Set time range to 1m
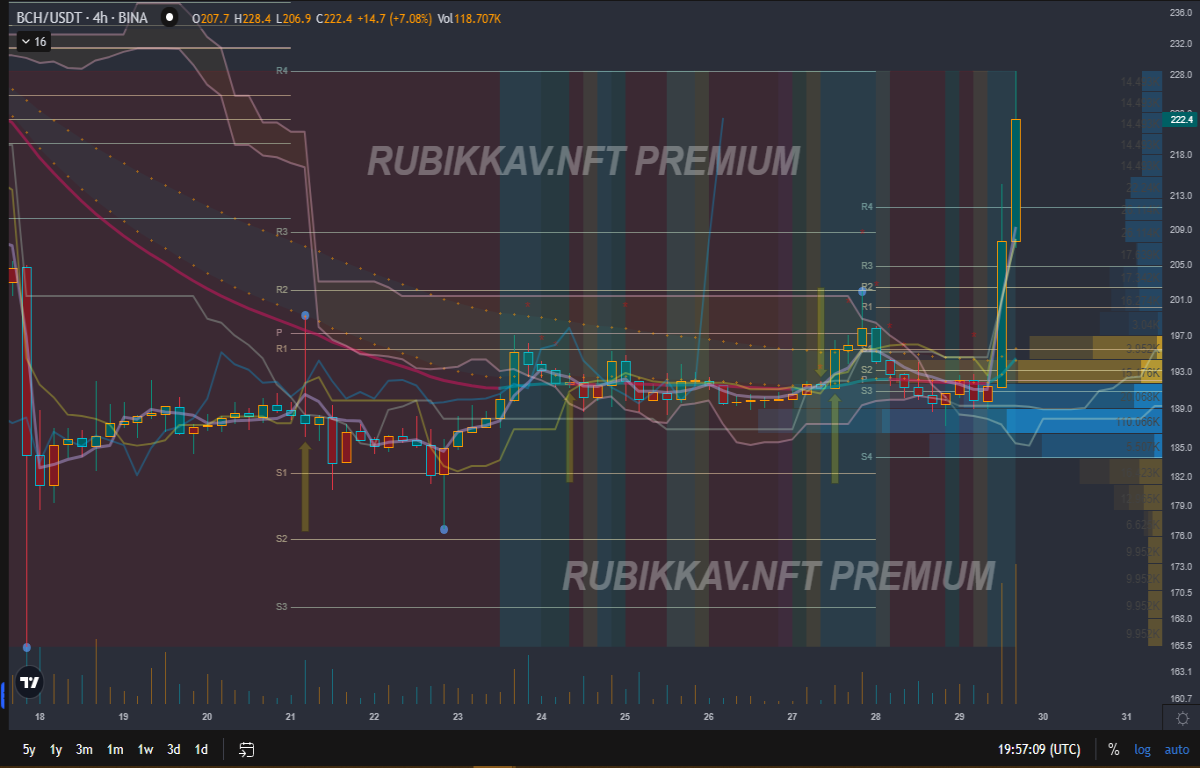1200x768 pixels. [115, 749]
